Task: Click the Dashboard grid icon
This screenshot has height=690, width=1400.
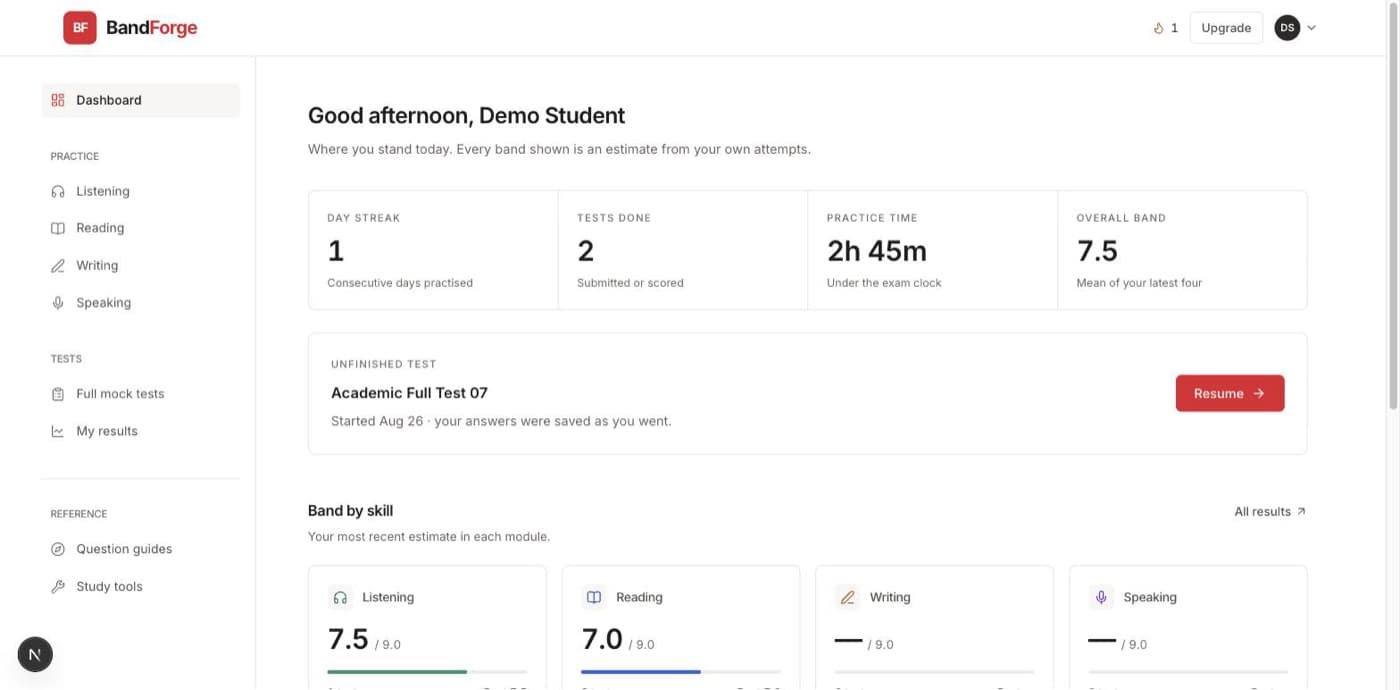Action: [58, 100]
